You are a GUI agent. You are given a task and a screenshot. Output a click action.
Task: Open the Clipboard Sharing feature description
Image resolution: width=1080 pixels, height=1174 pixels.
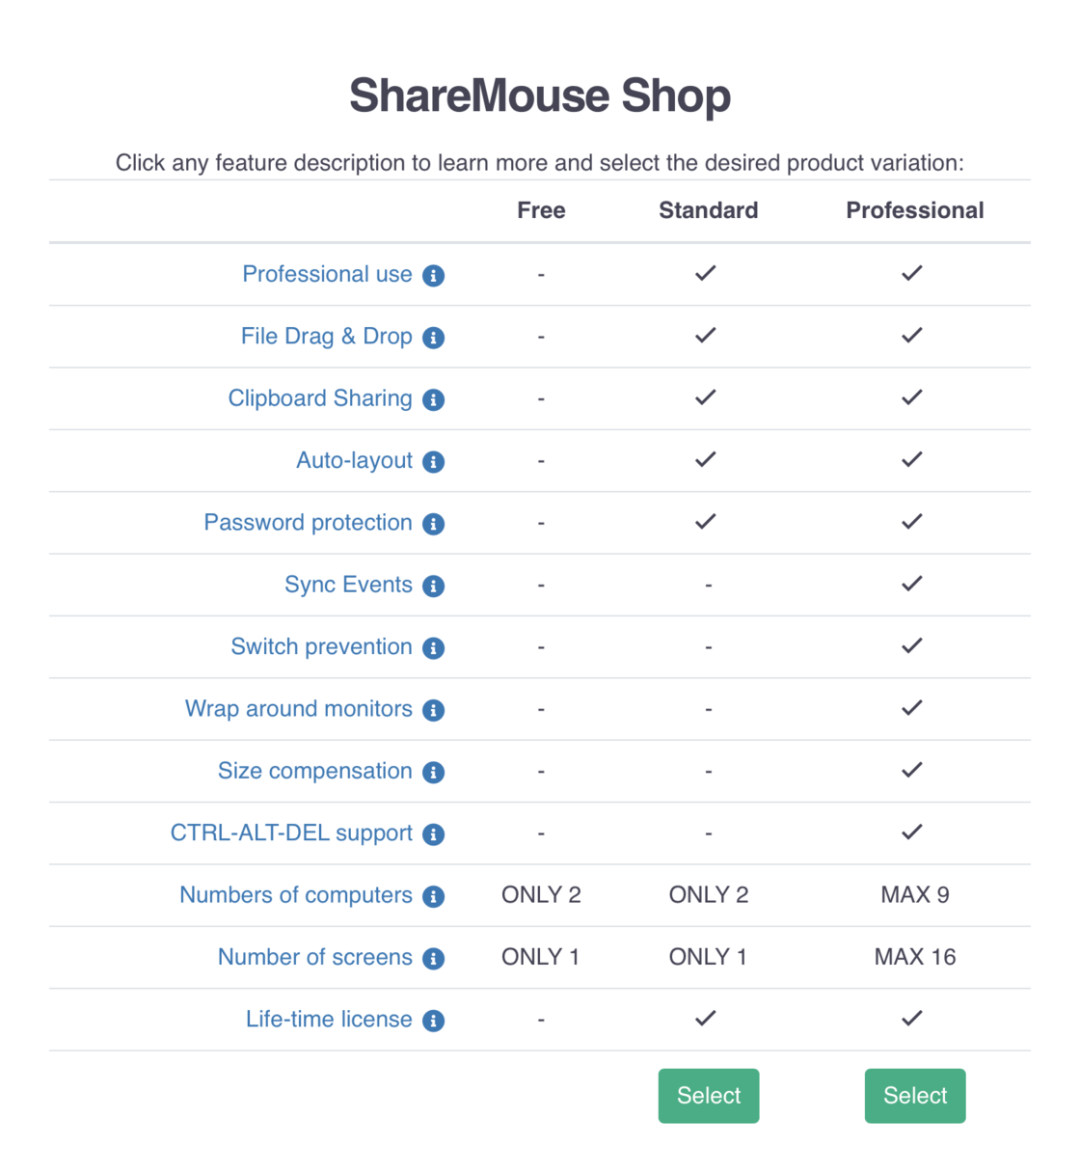click(x=320, y=398)
